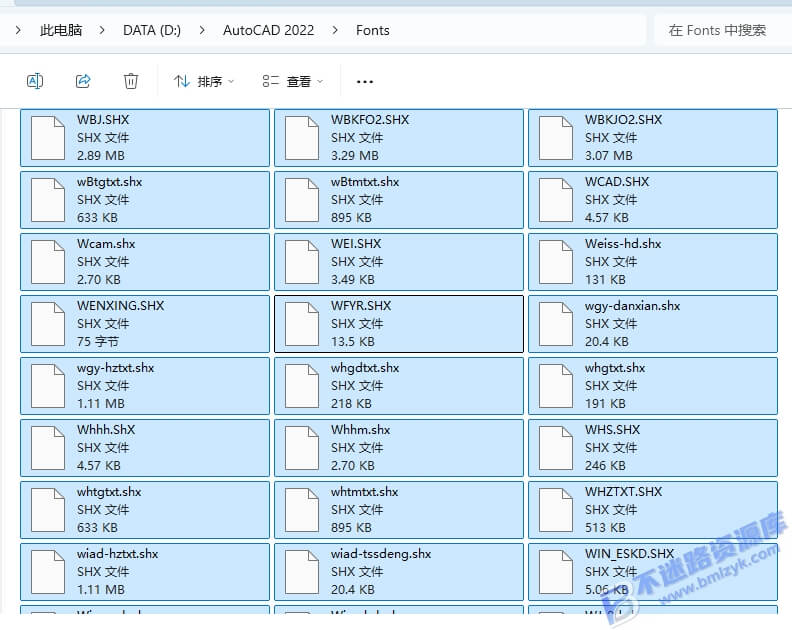Viewport: 792px width, 630px height.
Task: Select the whtmtxt.shx file icon
Action: [x=302, y=510]
